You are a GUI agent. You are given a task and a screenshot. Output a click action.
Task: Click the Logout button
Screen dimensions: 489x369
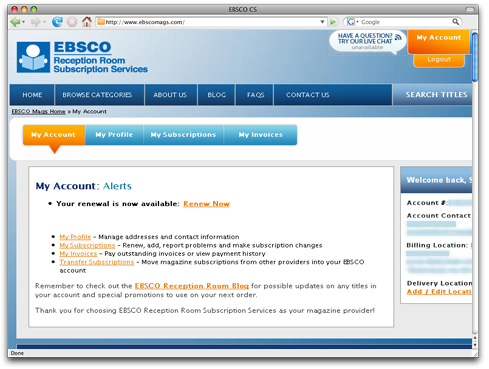439,60
